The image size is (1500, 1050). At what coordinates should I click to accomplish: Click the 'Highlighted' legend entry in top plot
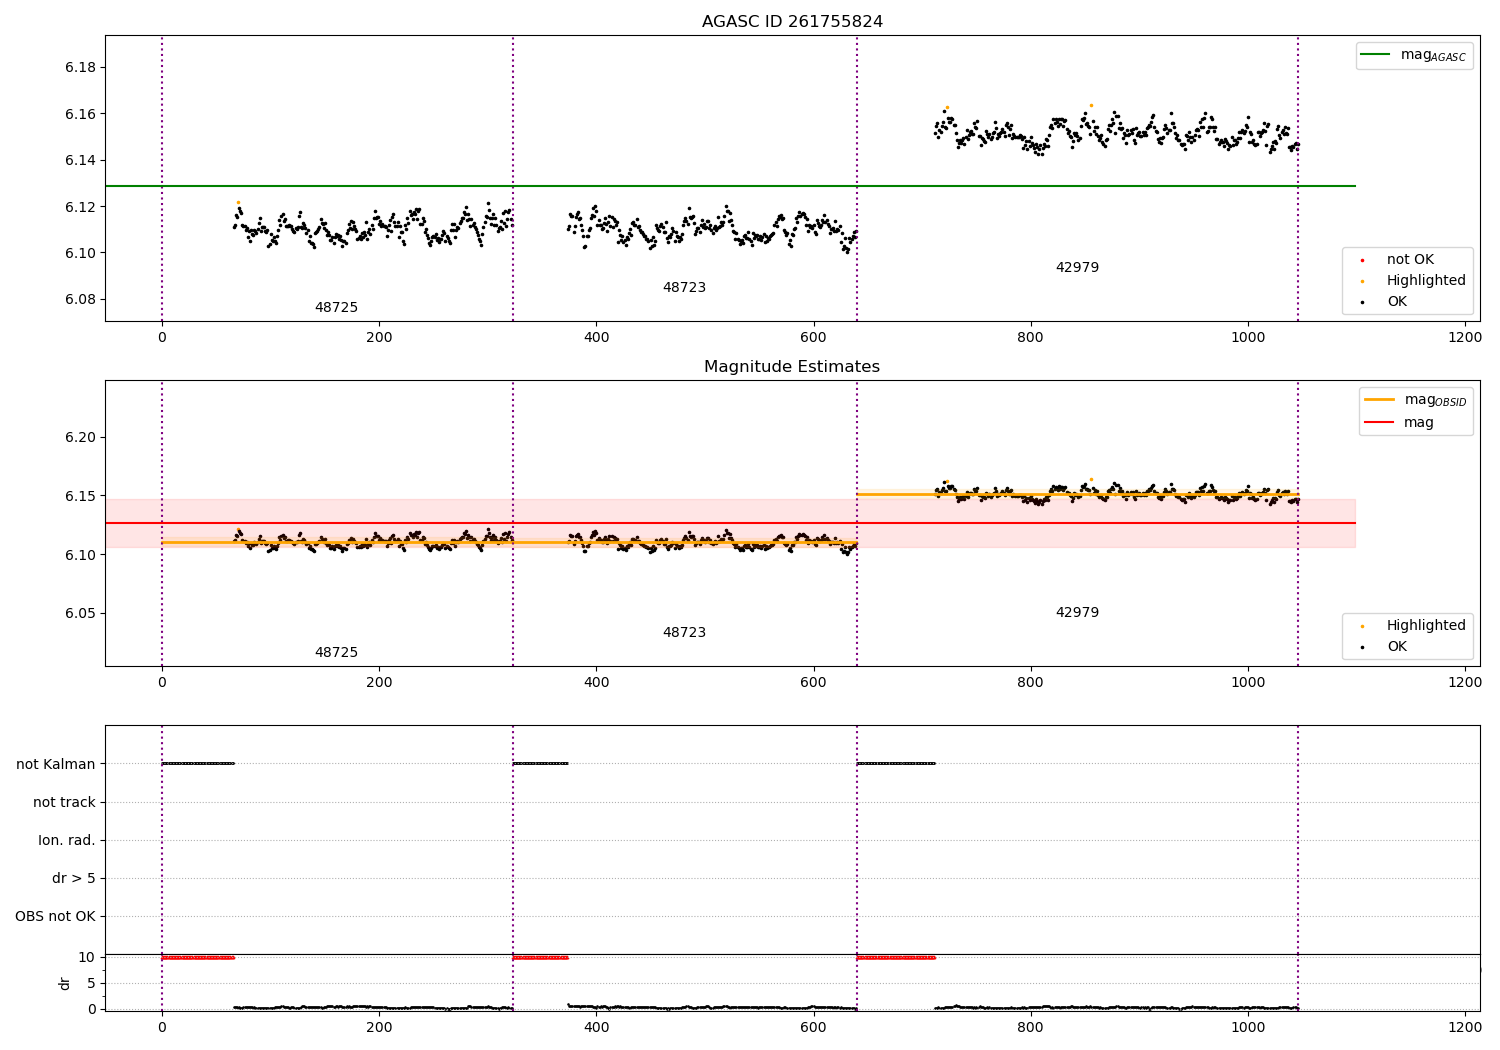[1426, 281]
